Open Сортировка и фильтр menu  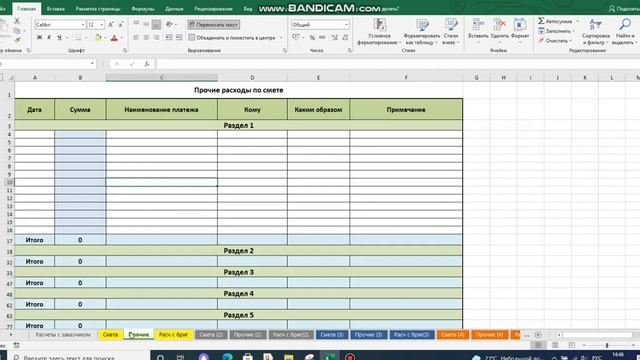point(596,32)
